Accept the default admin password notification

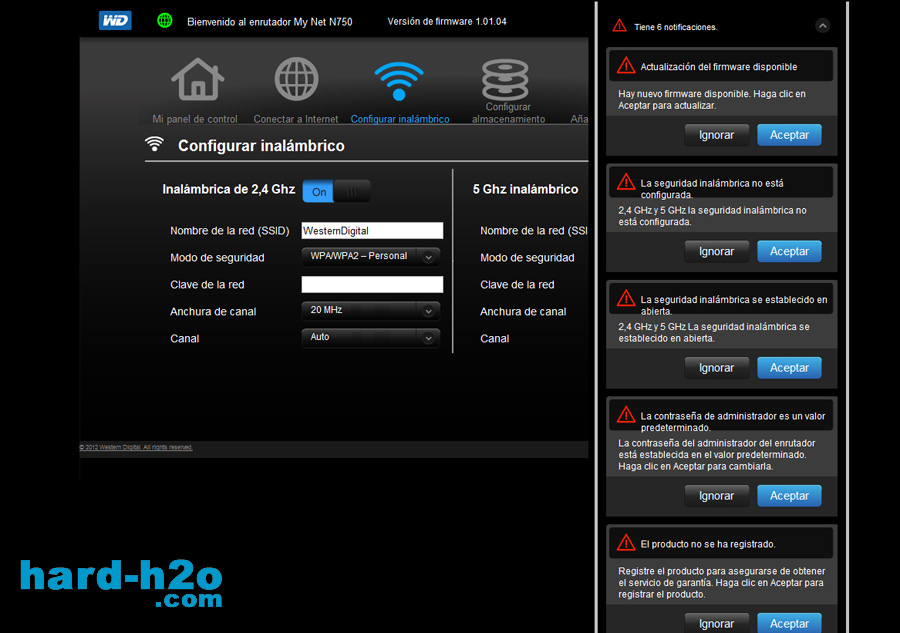point(789,496)
